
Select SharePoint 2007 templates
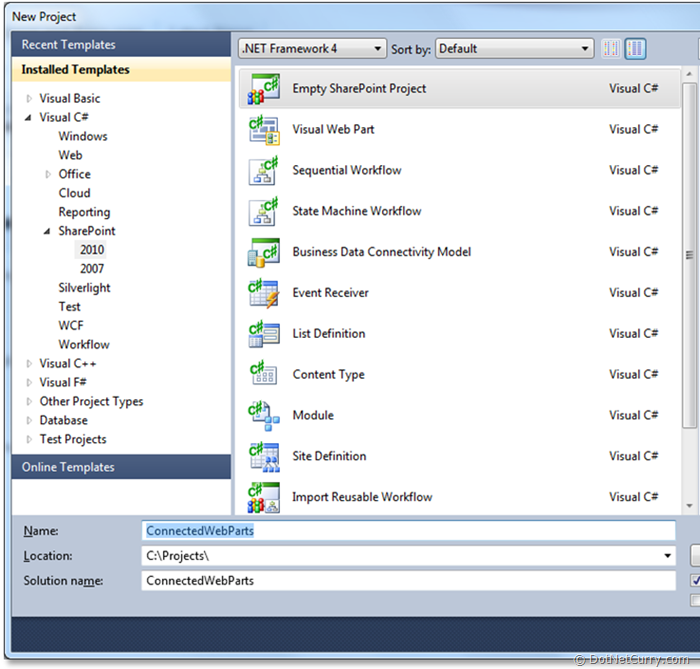(92, 269)
